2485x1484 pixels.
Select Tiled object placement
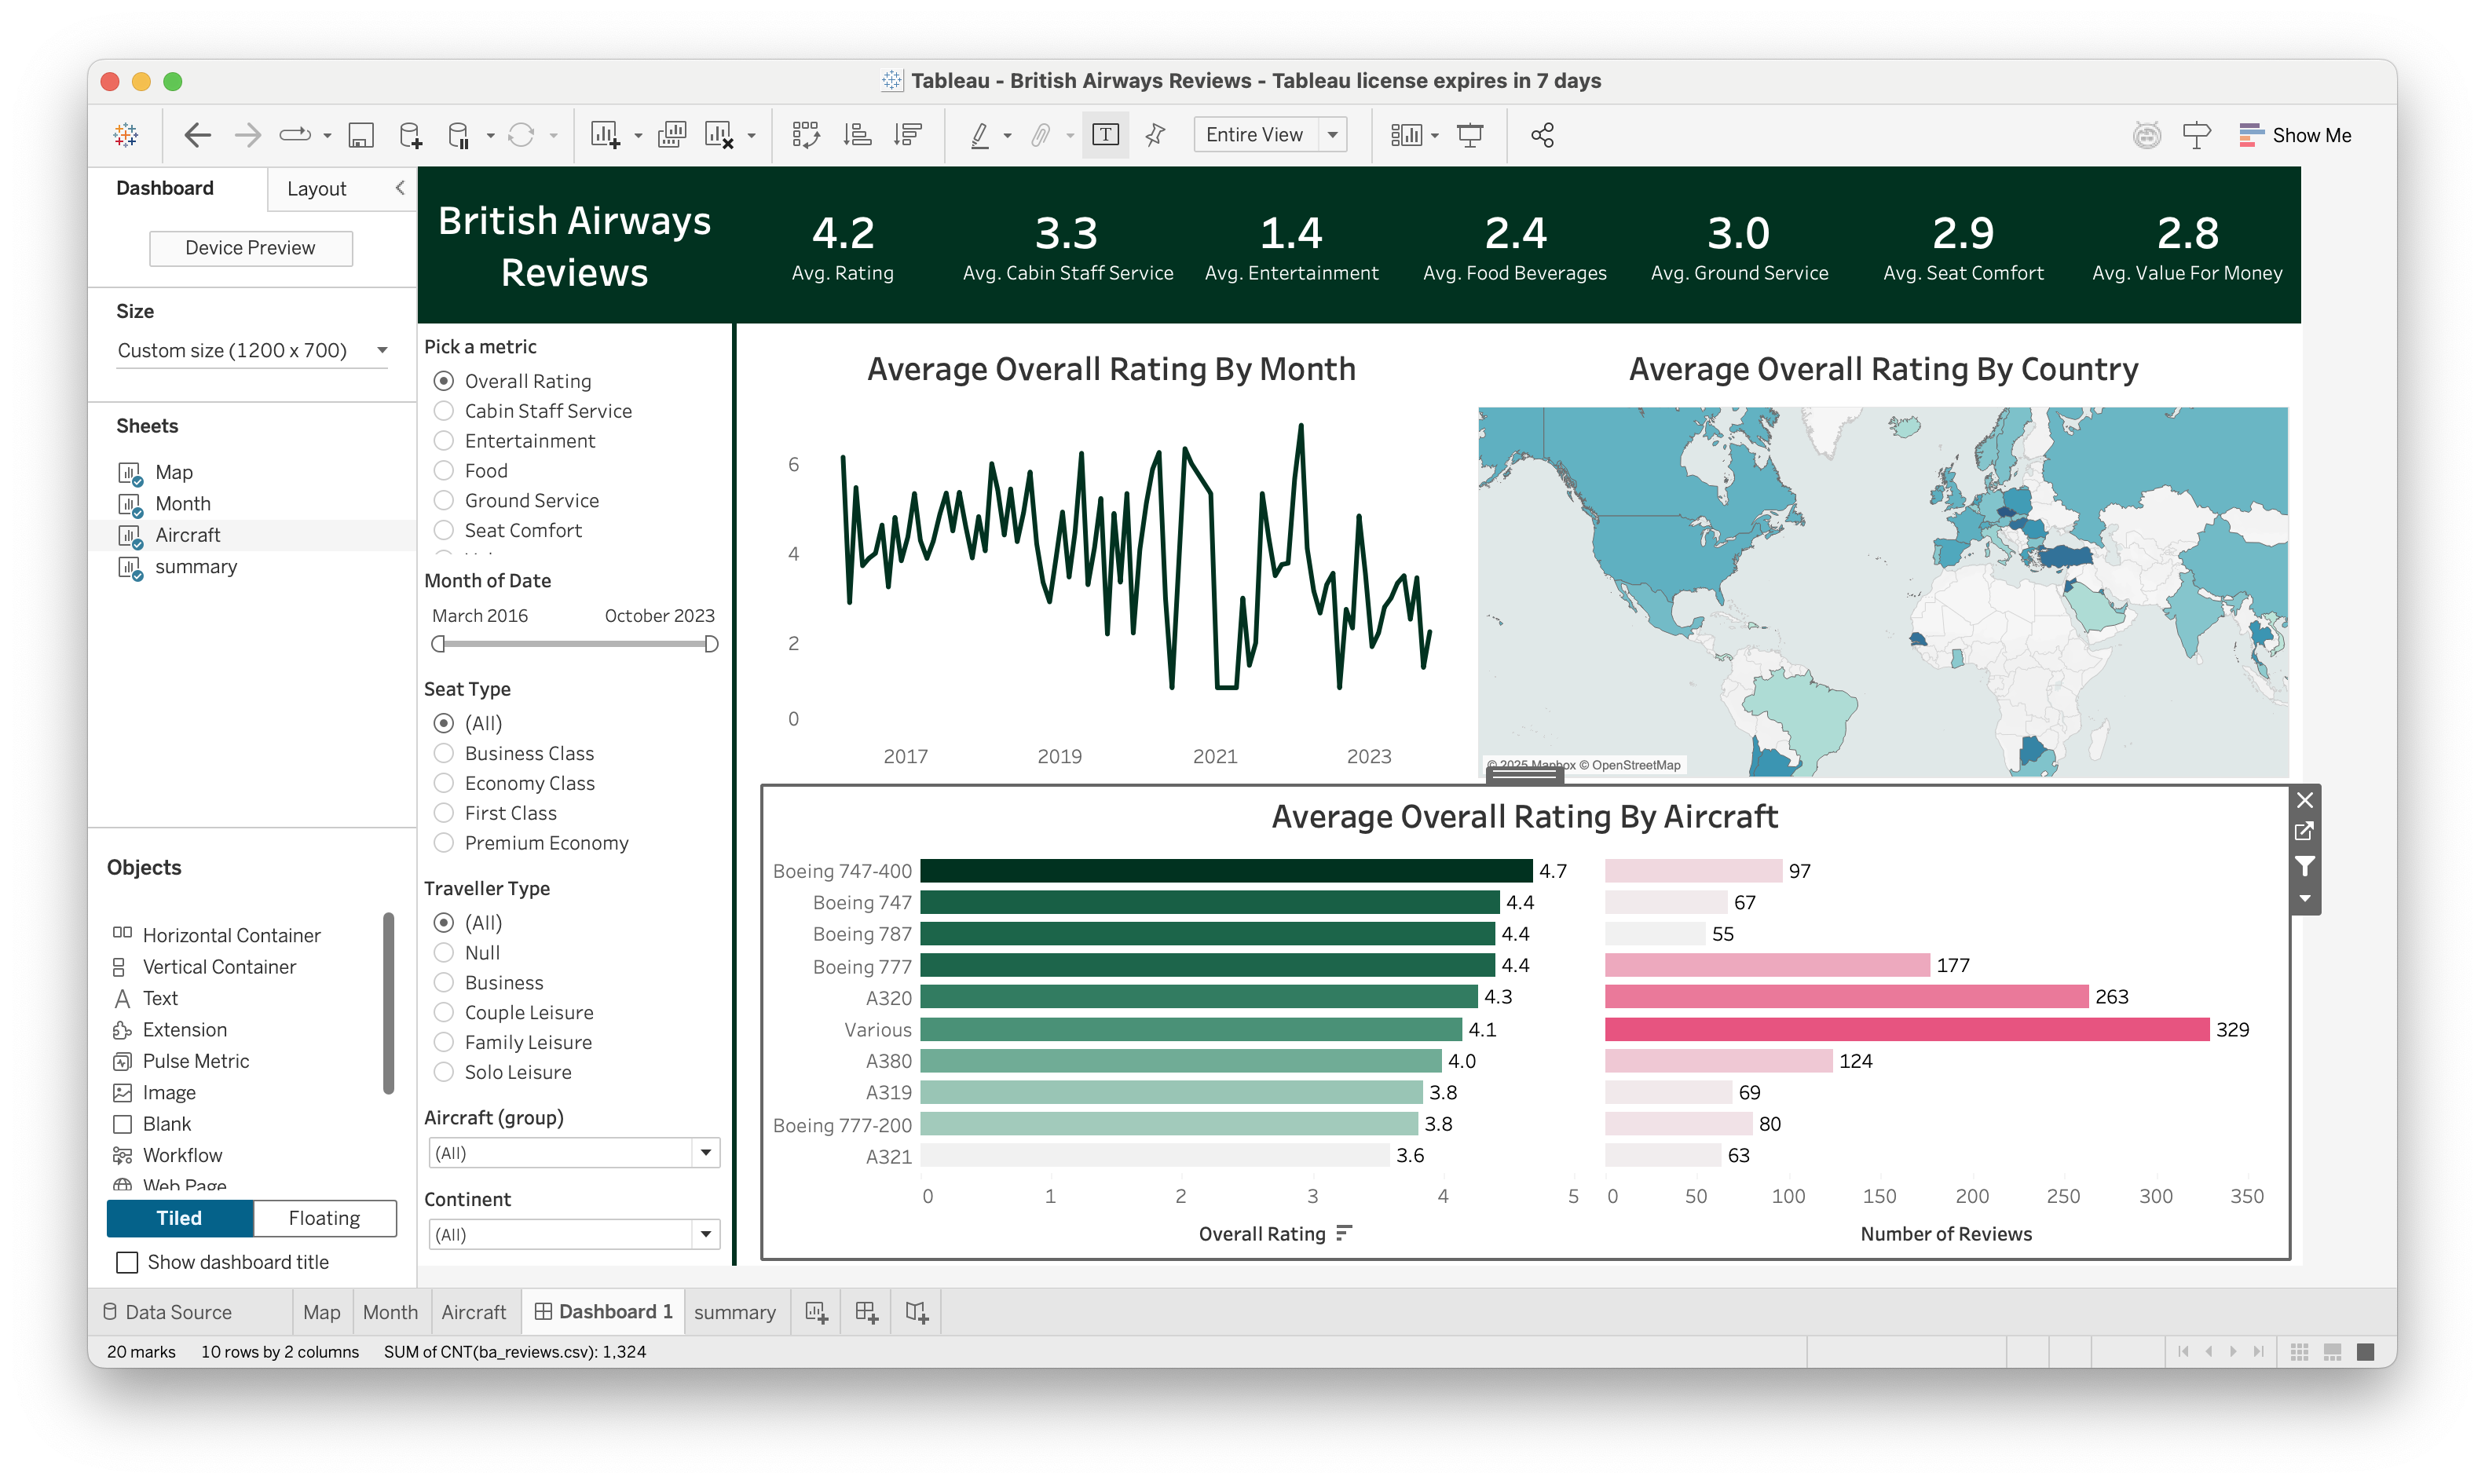179,1218
